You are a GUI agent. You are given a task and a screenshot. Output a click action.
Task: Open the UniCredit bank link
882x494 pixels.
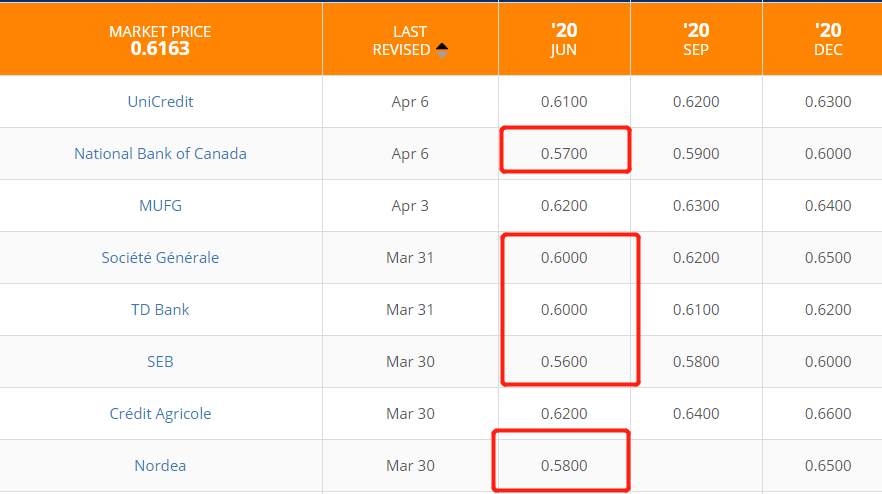(160, 101)
